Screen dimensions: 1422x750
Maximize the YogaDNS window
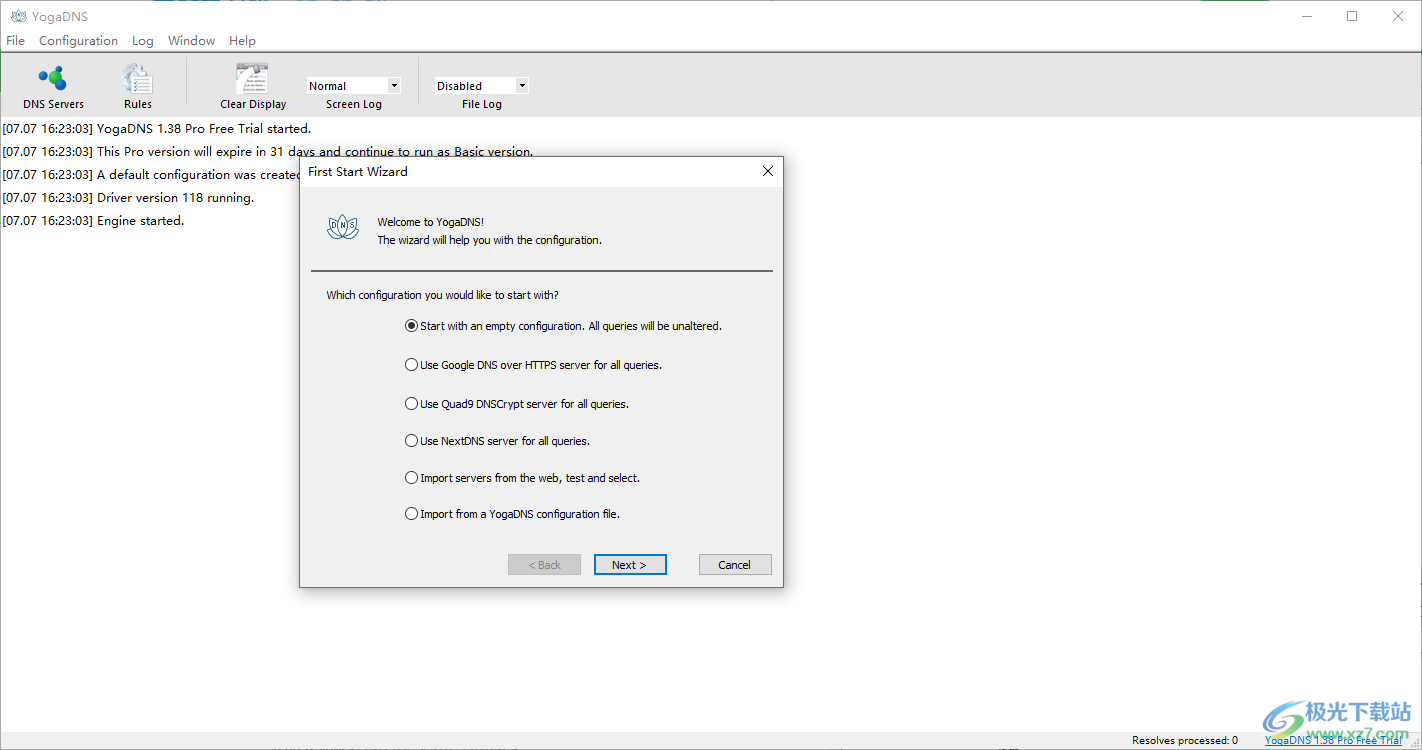point(1352,16)
